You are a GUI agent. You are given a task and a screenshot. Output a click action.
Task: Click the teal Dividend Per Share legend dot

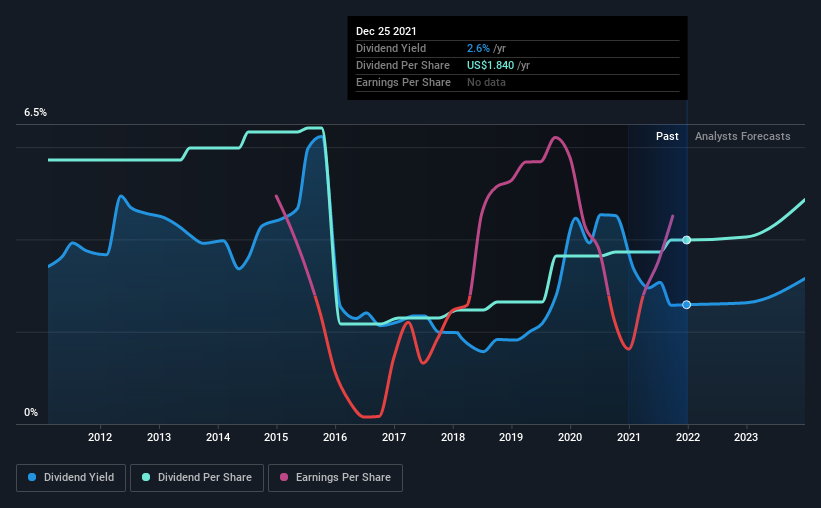[146, 477]
